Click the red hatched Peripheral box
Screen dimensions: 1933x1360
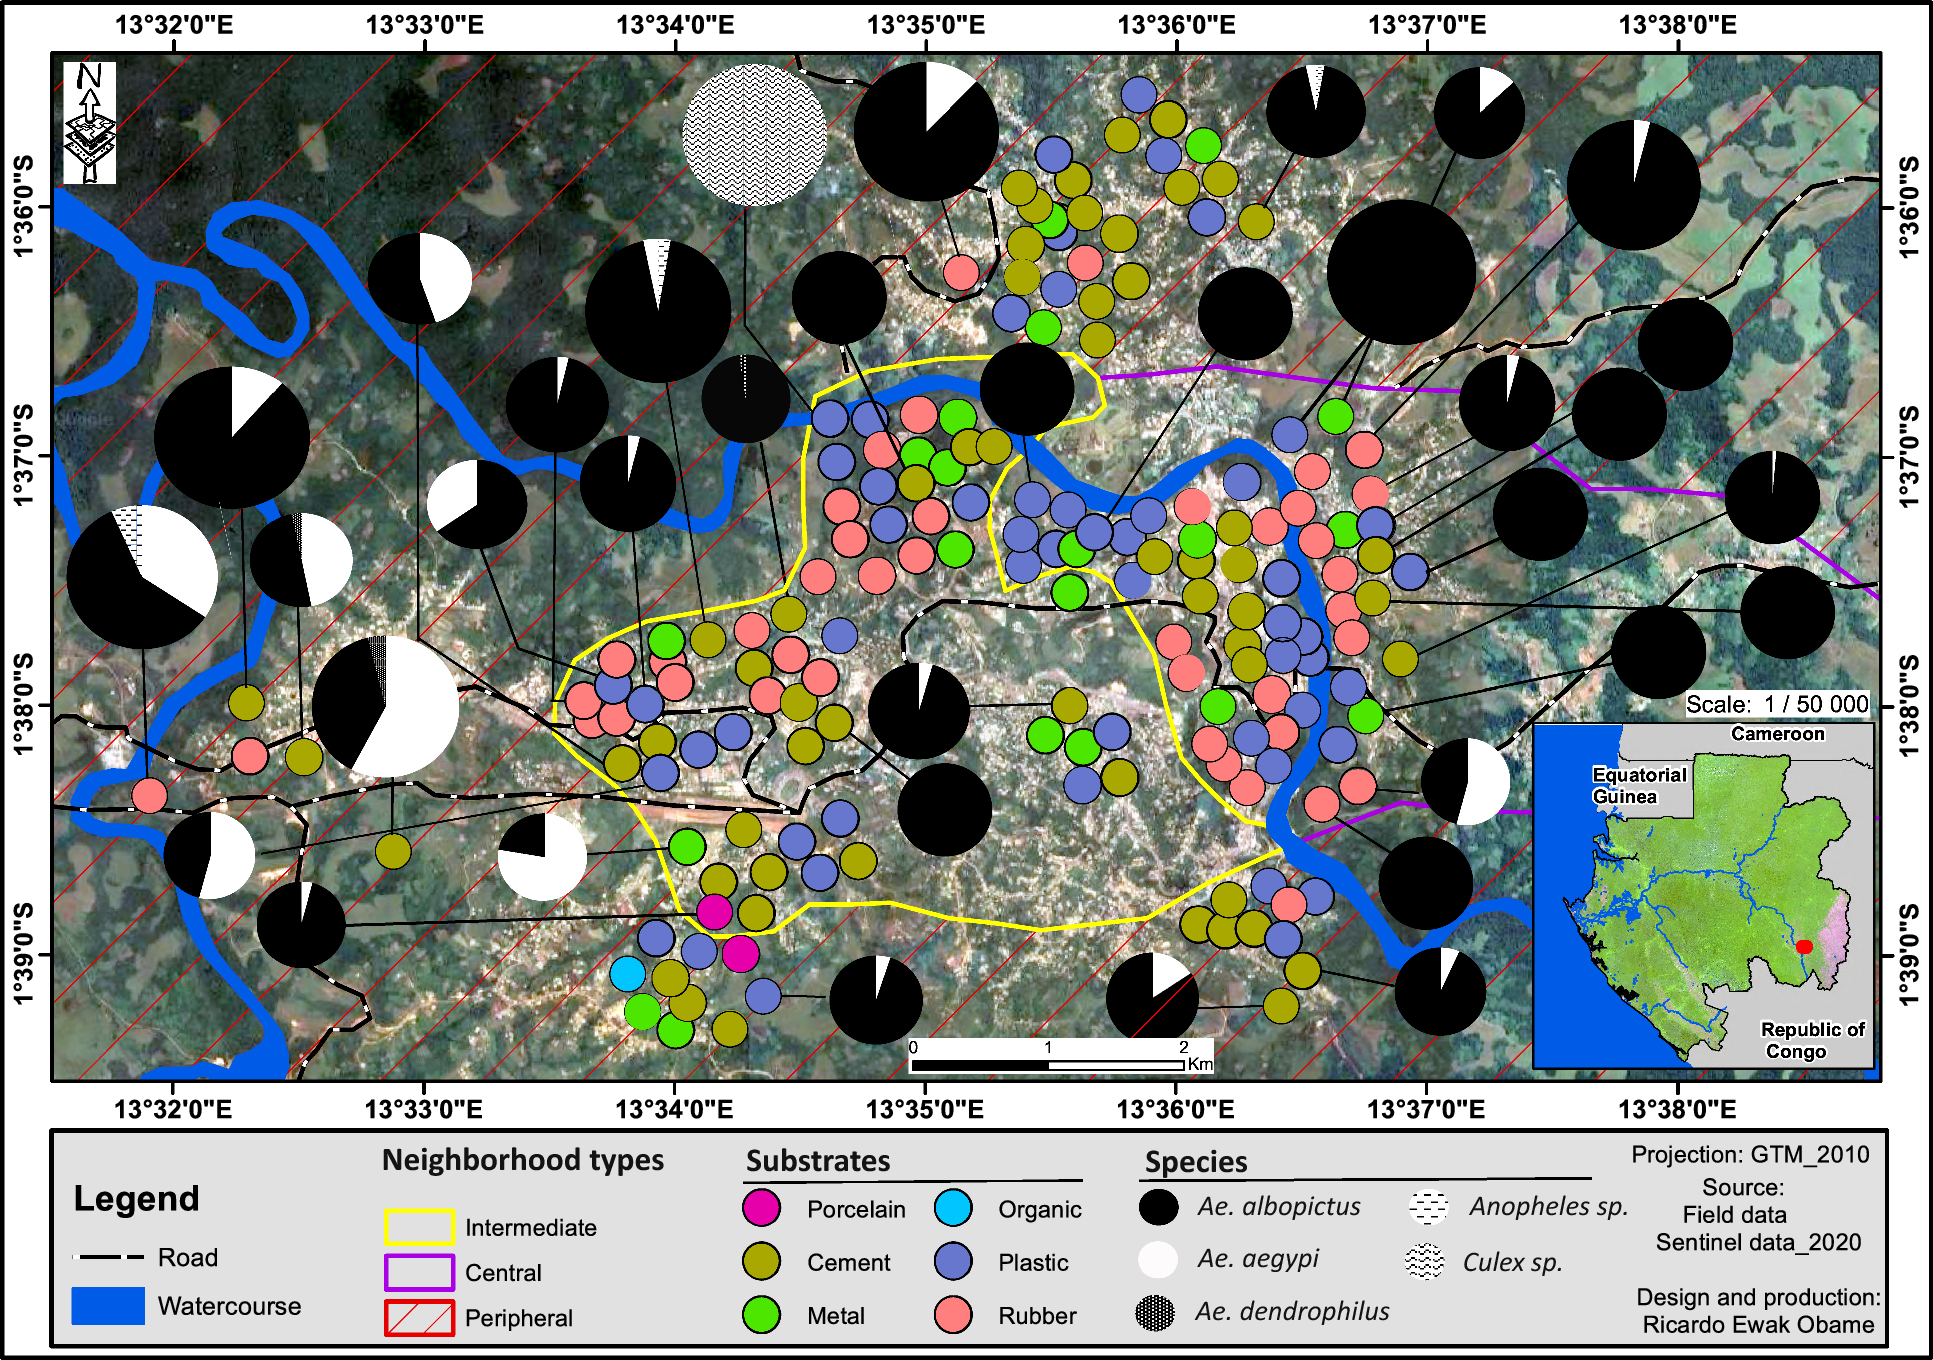pos(419,1317)
